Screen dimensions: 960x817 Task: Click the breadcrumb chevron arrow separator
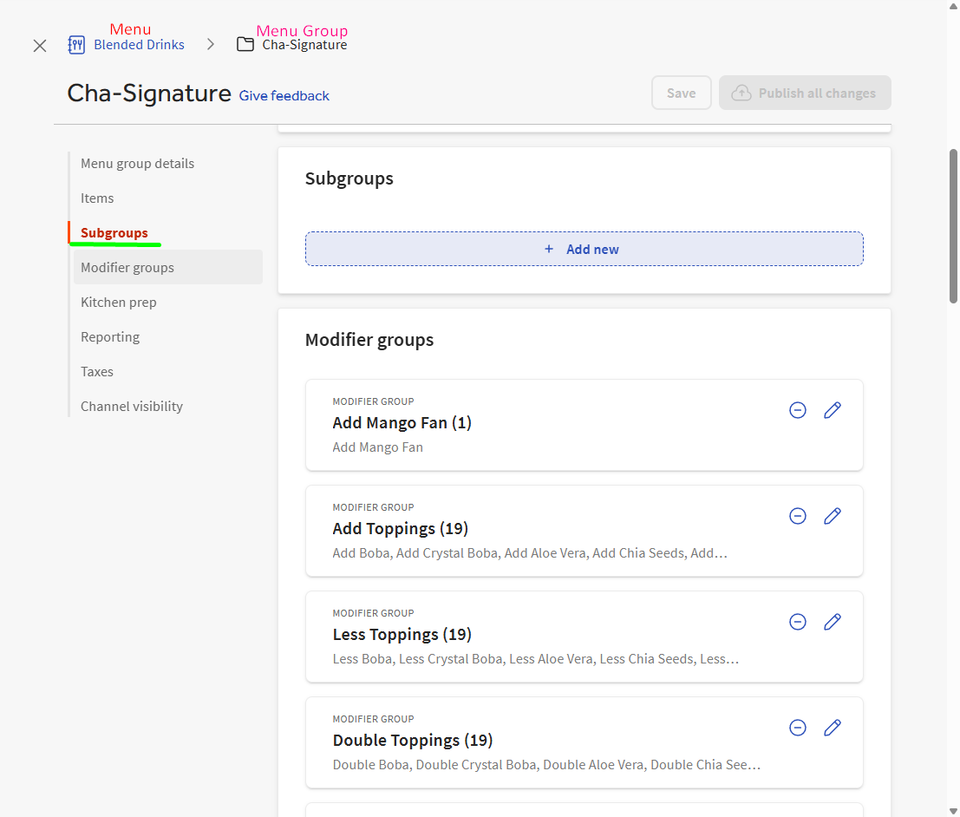[211, 44]
